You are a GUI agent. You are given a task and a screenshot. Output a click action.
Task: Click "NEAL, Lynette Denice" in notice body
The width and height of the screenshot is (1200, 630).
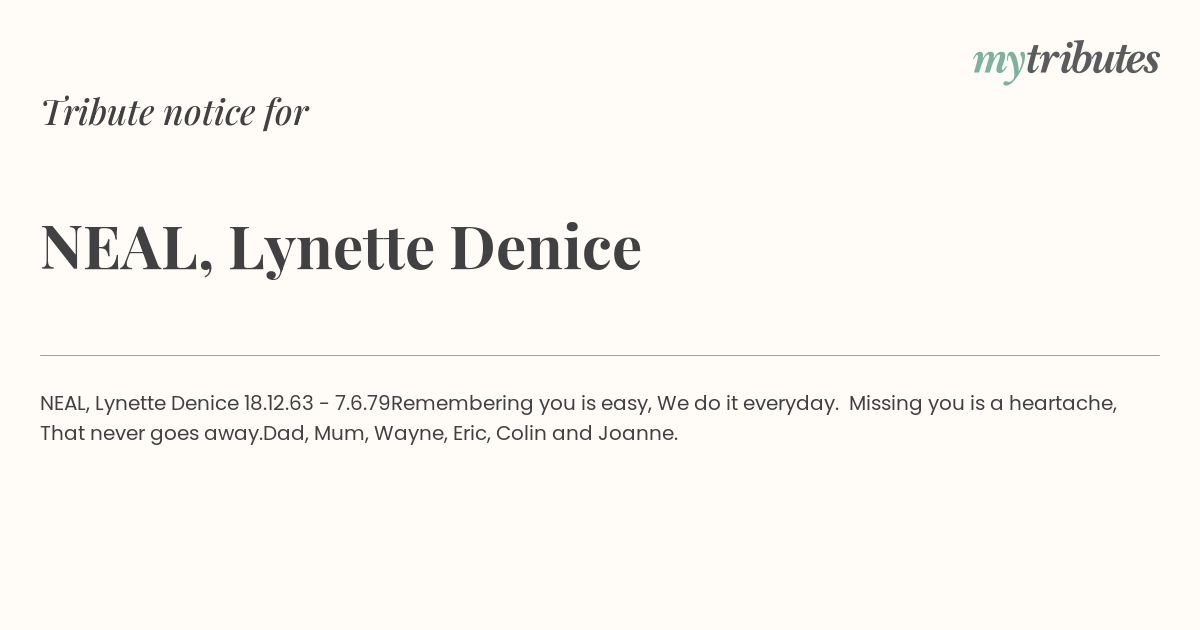coord(139,404)
